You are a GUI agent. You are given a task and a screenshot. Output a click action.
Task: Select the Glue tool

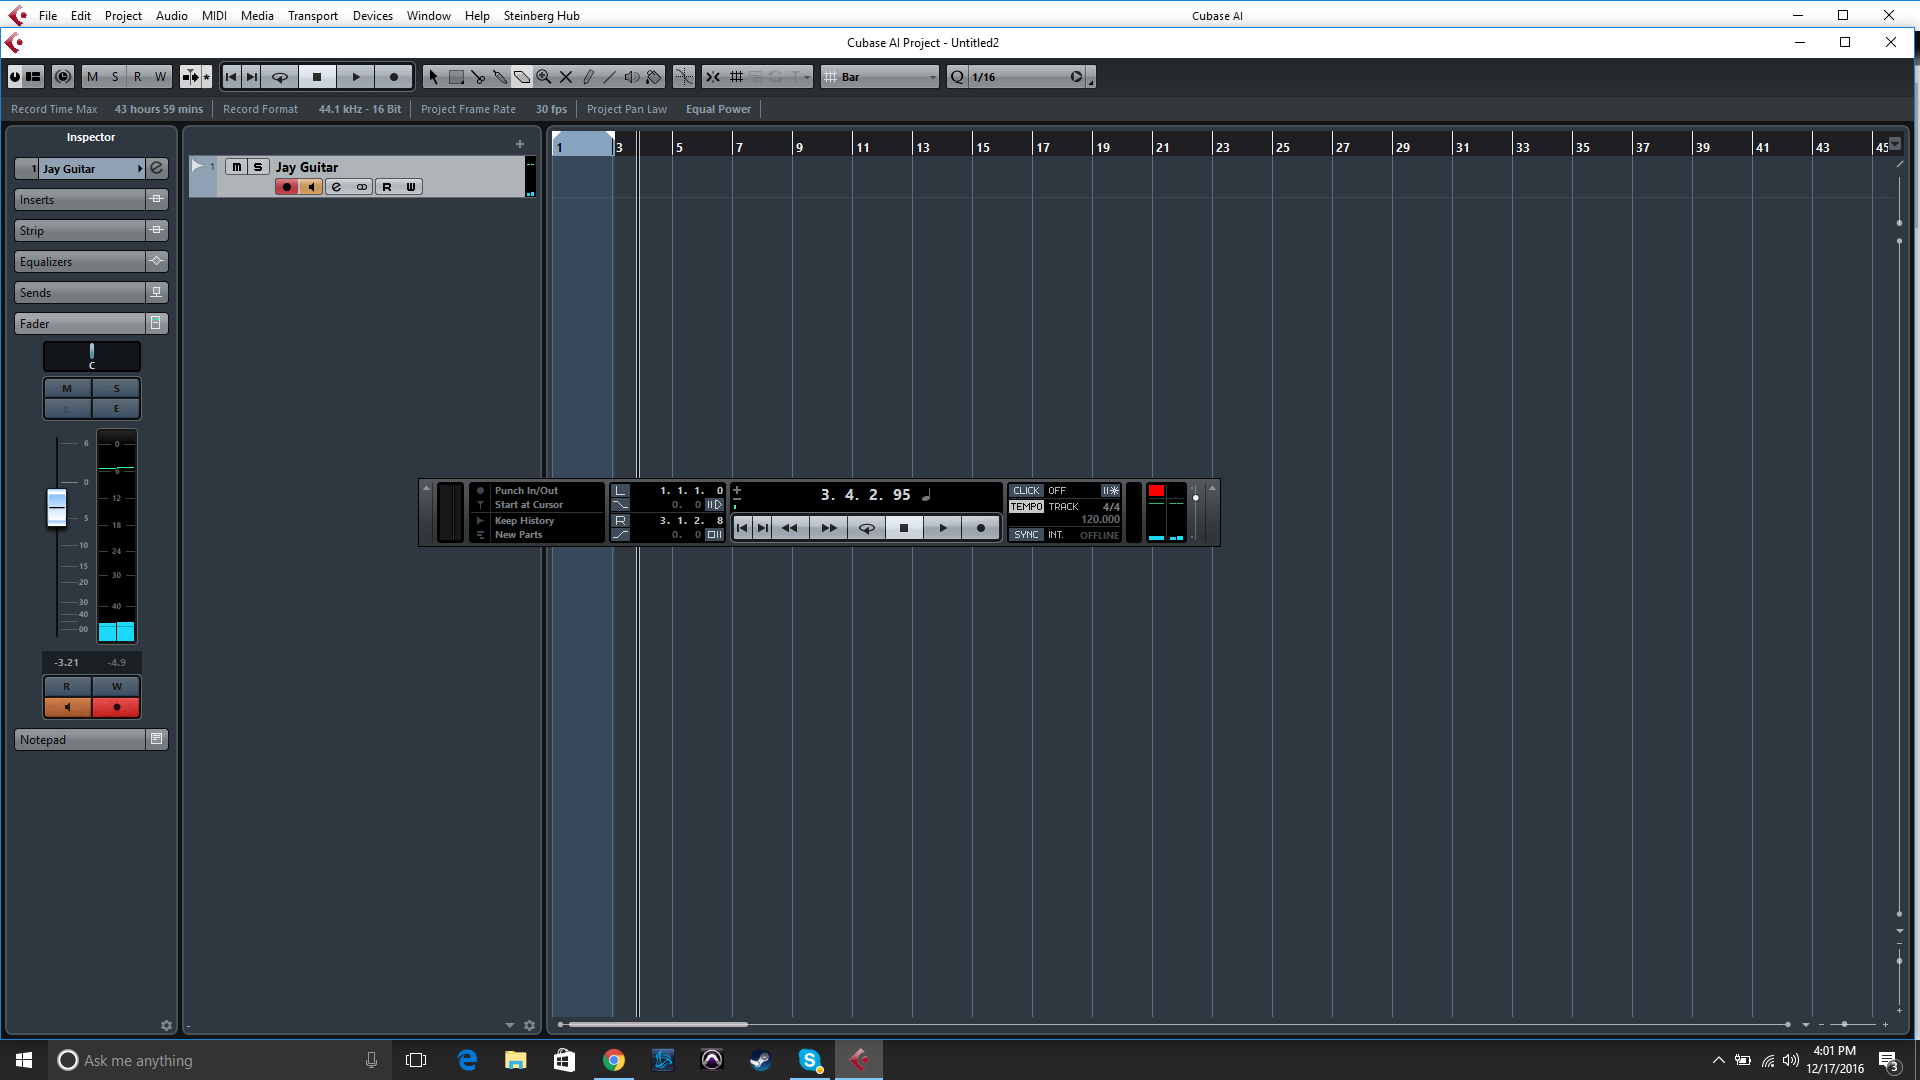(x=500, y=77)
